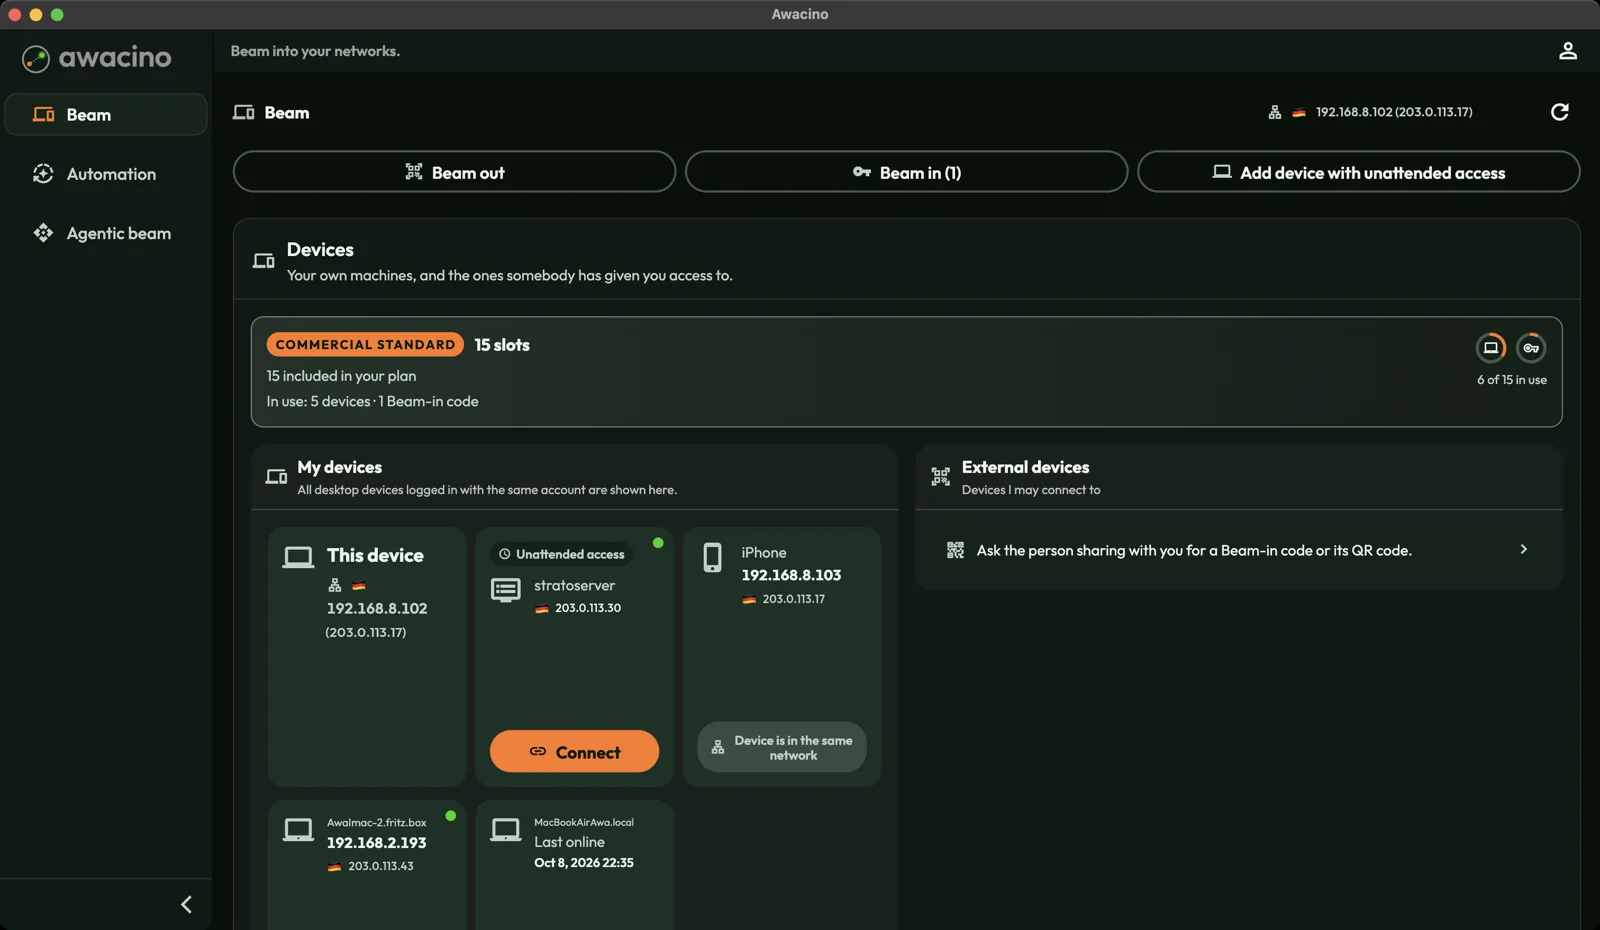Click the 15 slots label
Image resolution: width=1600 pixels, height=930 pixels.
(x=502, y=345)
